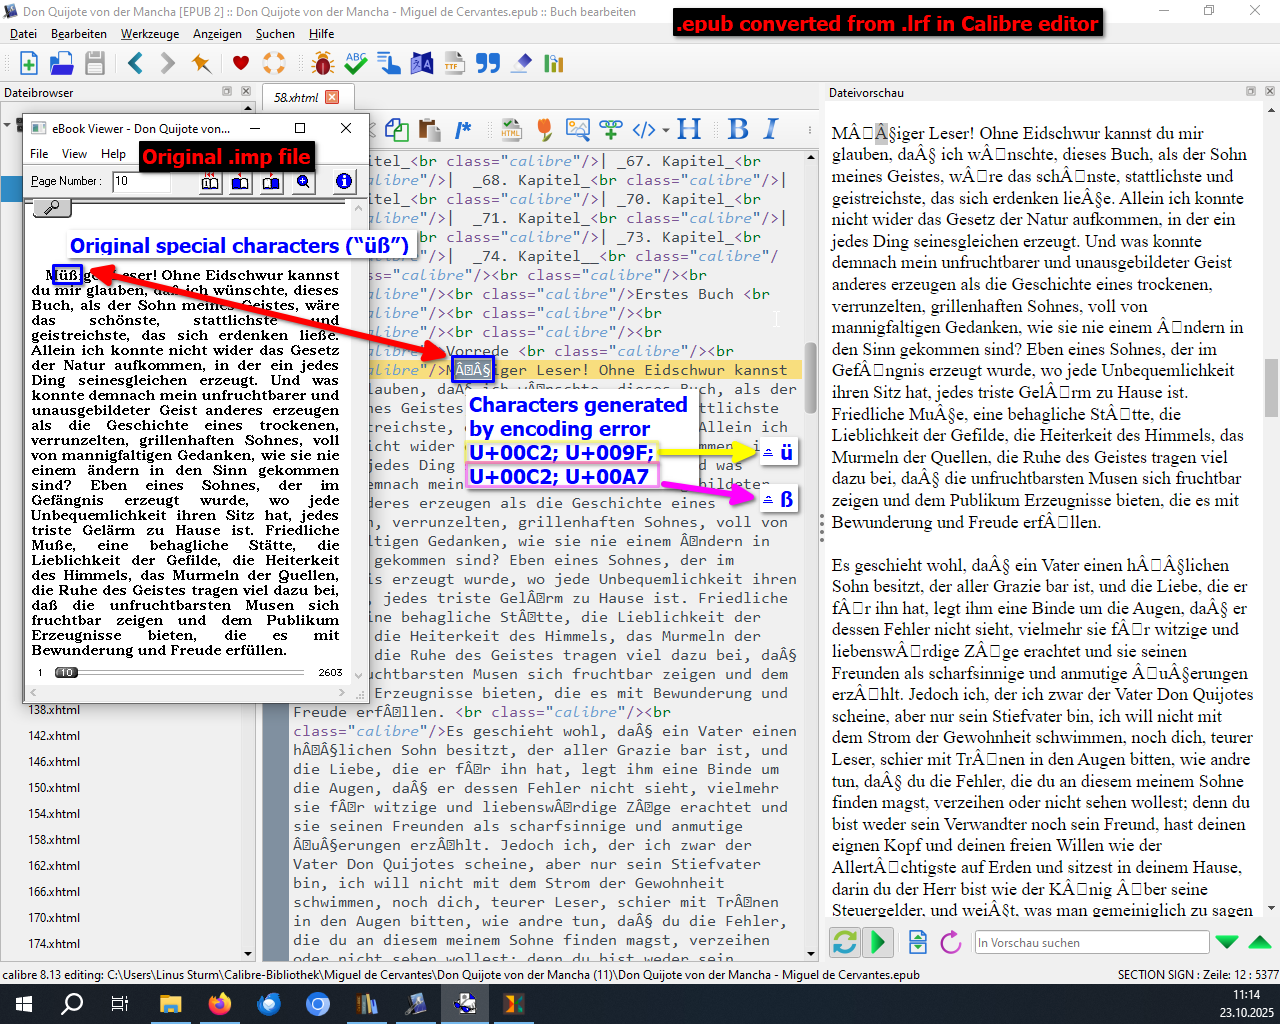
Task: Reload the preview with purple arrow
Action: coord(951,942)
